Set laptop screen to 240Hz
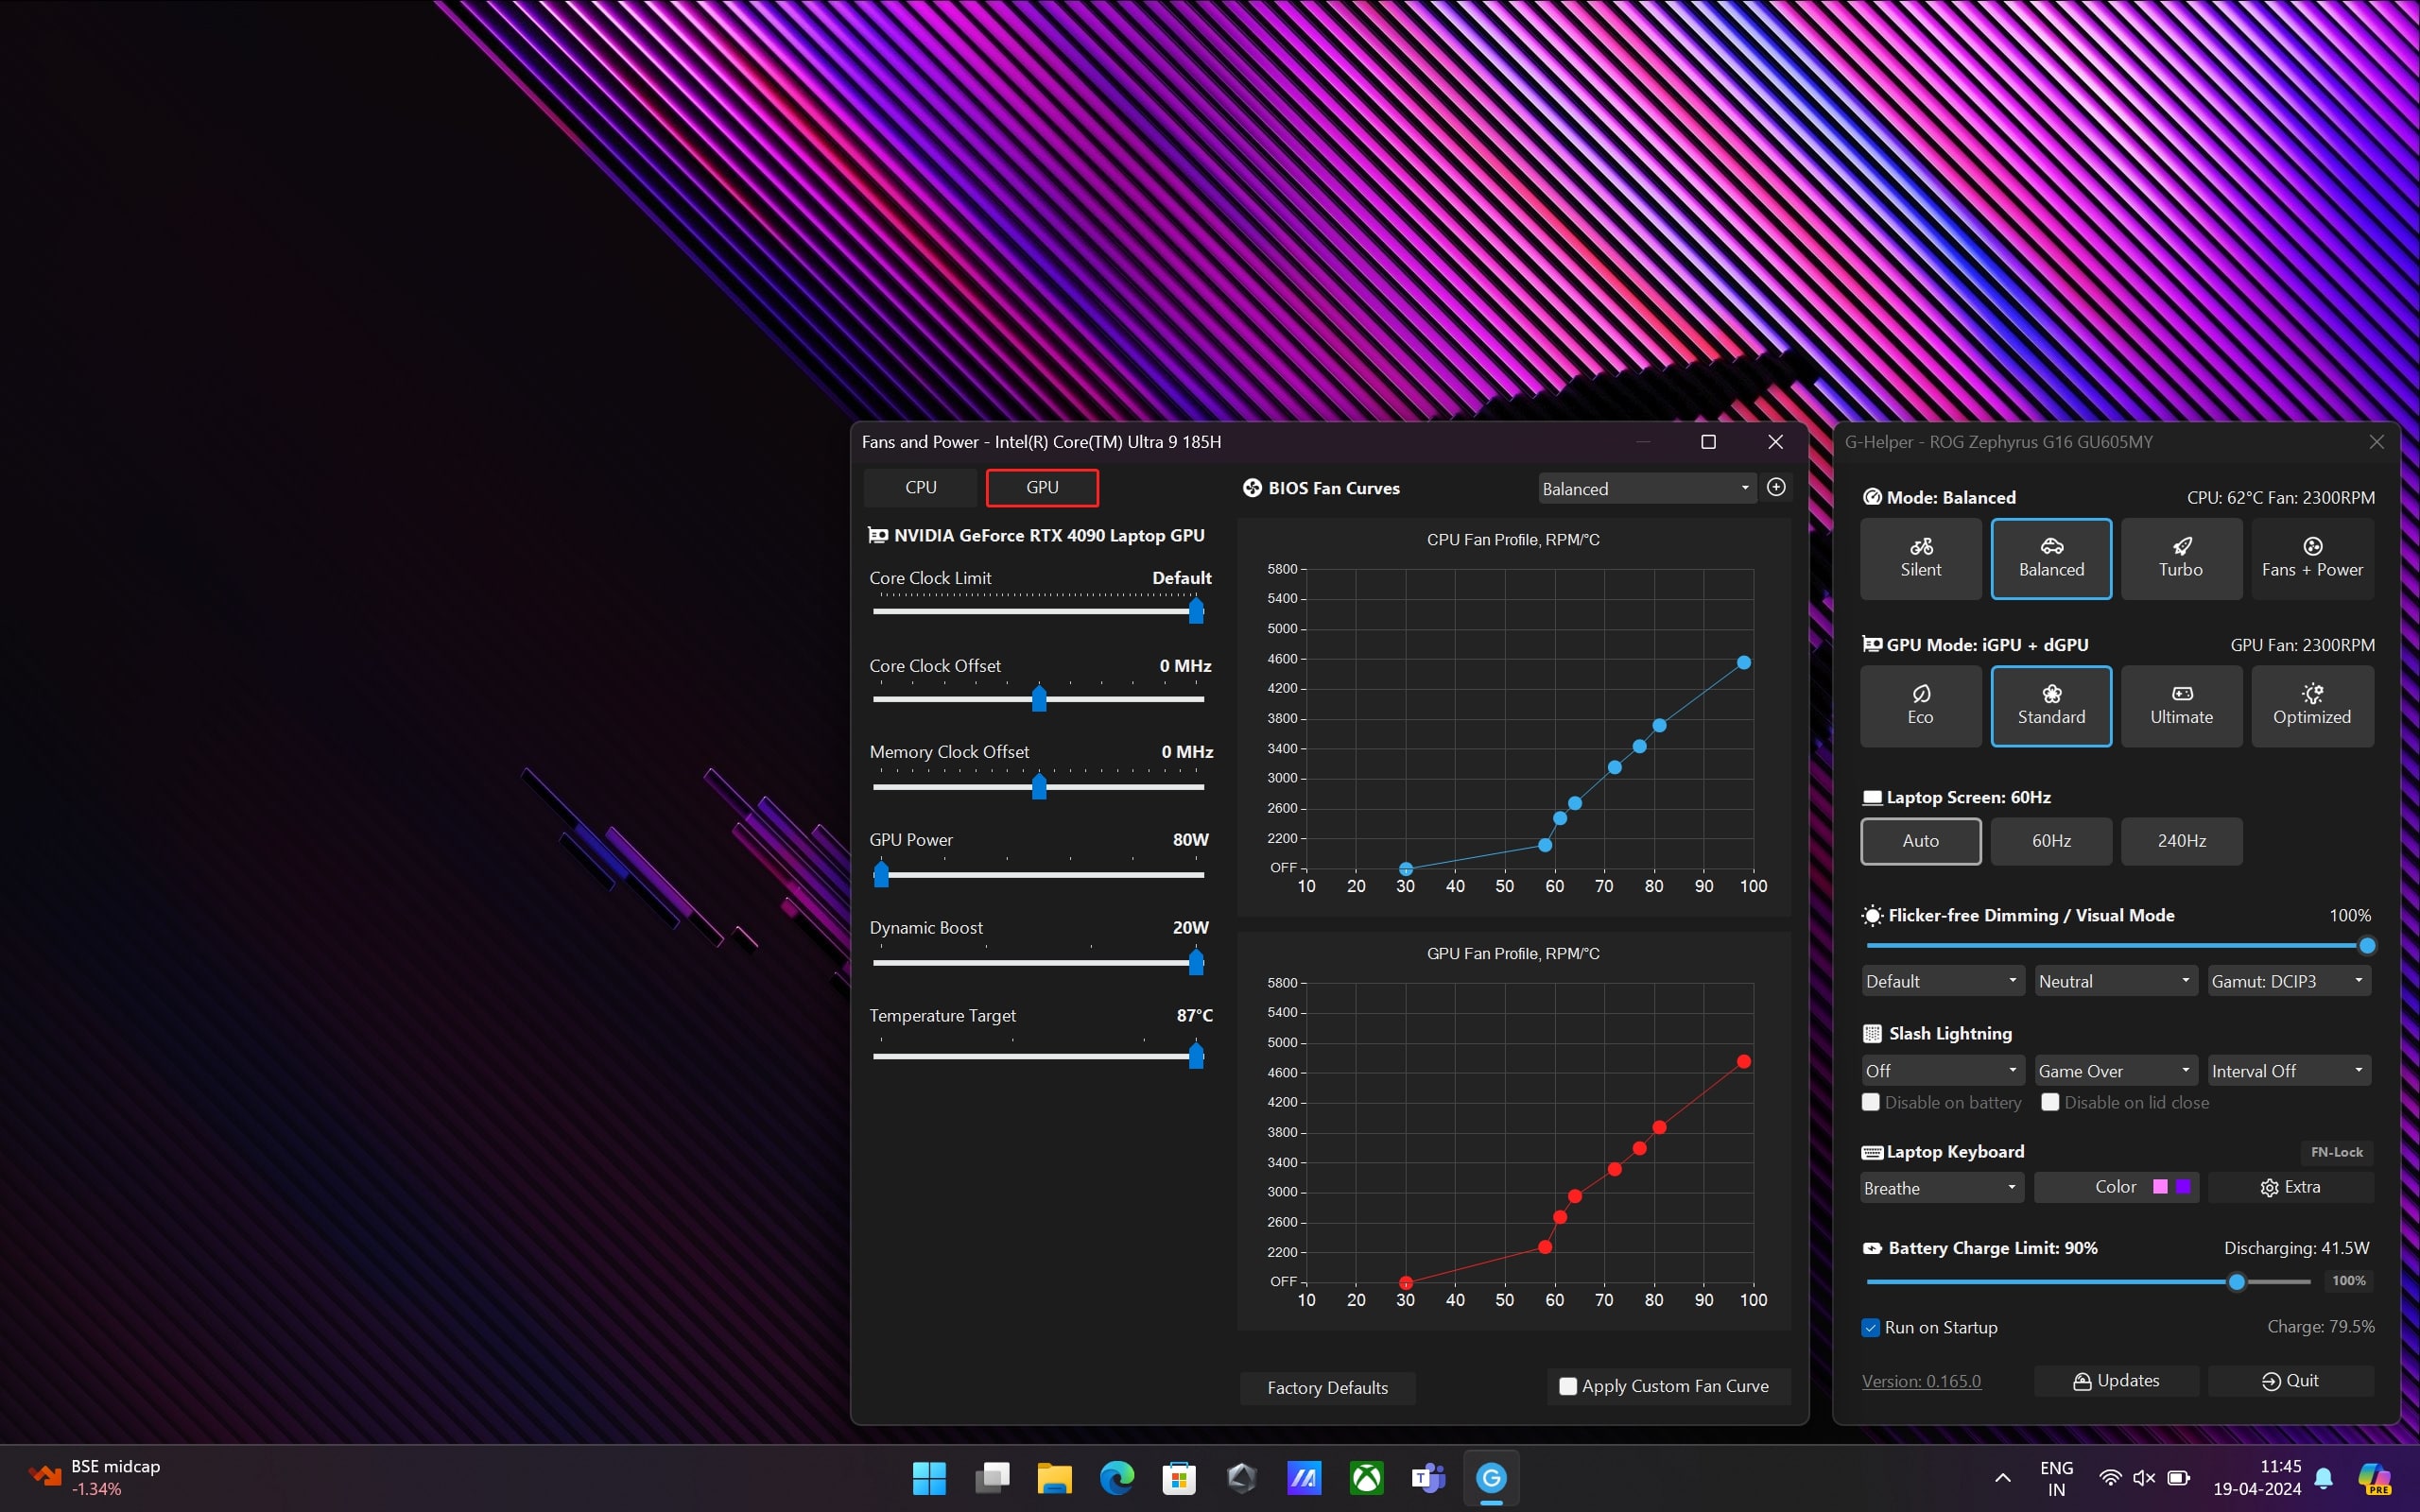Screen dimensions: 2420x1512 click(2181, 841)
